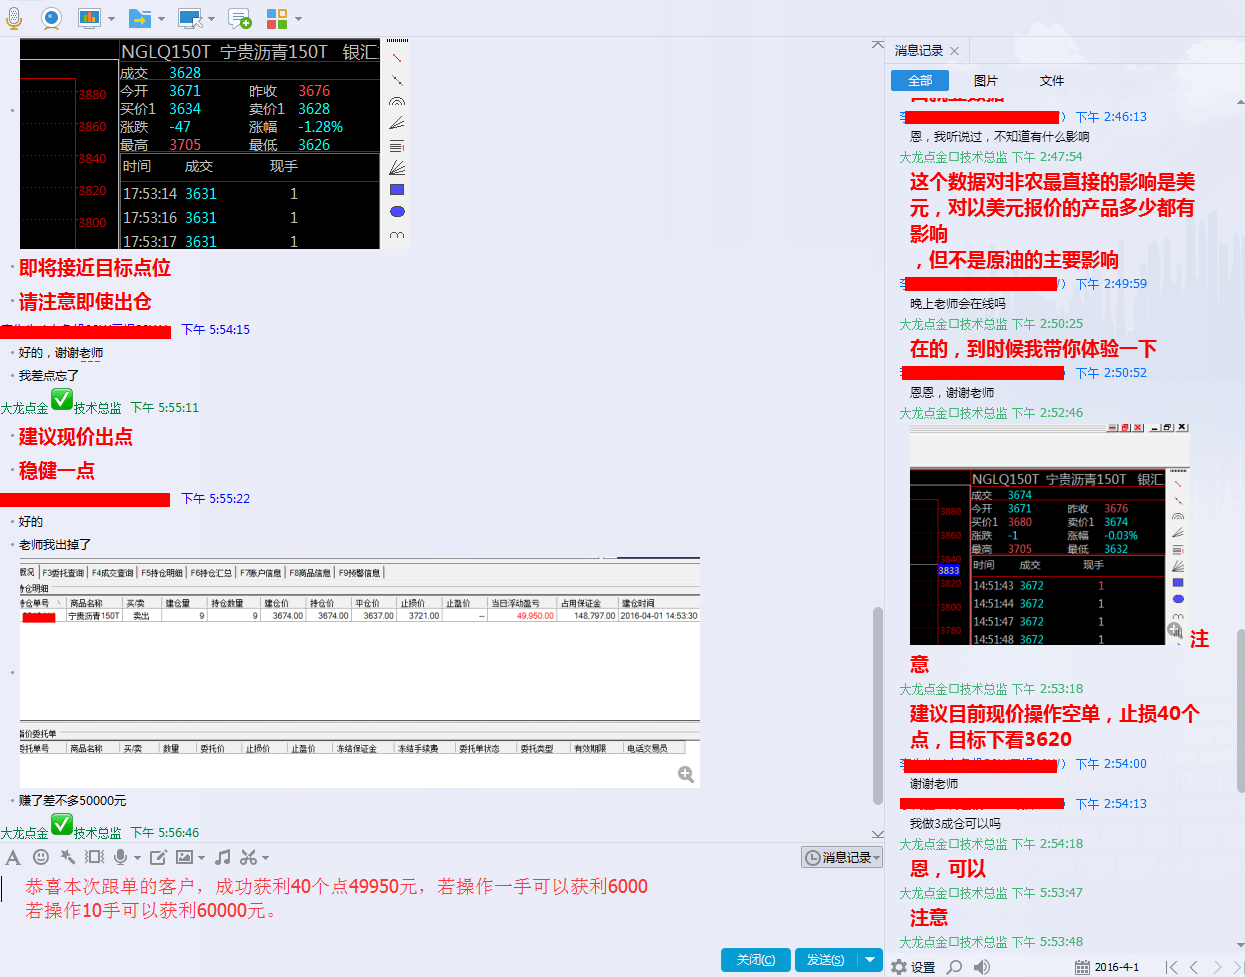Viewport: 1245px width, 977px height.
Task: Switch to the 图片 tab
Action: pos(986,81)
